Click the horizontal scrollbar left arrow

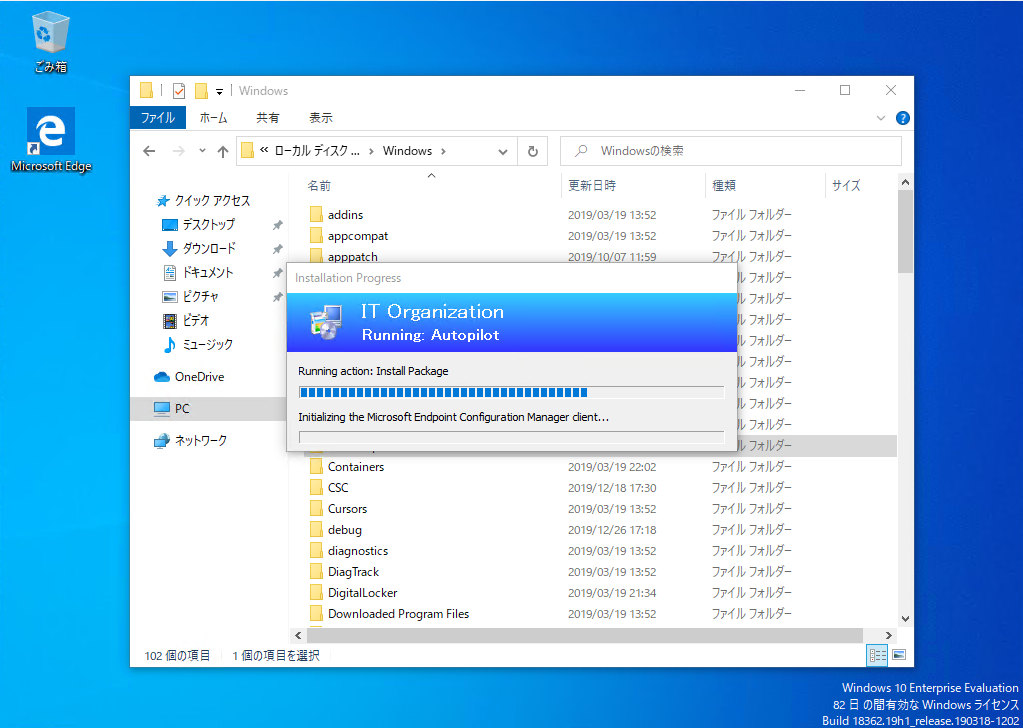(297, 635)
